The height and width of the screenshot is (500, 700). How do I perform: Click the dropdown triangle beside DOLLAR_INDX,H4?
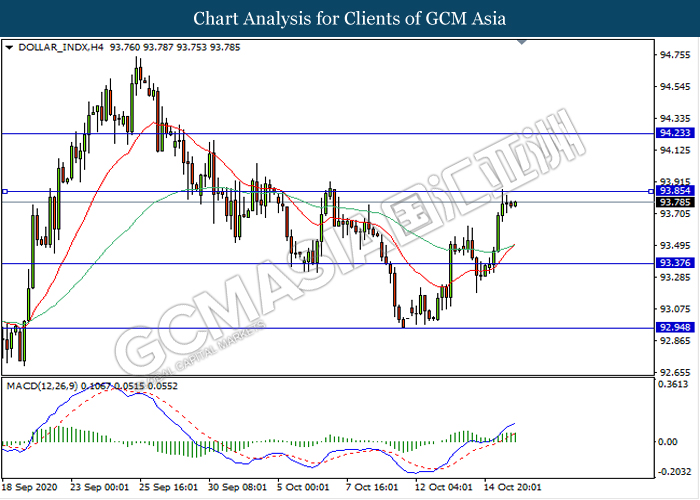click(9, 47)
